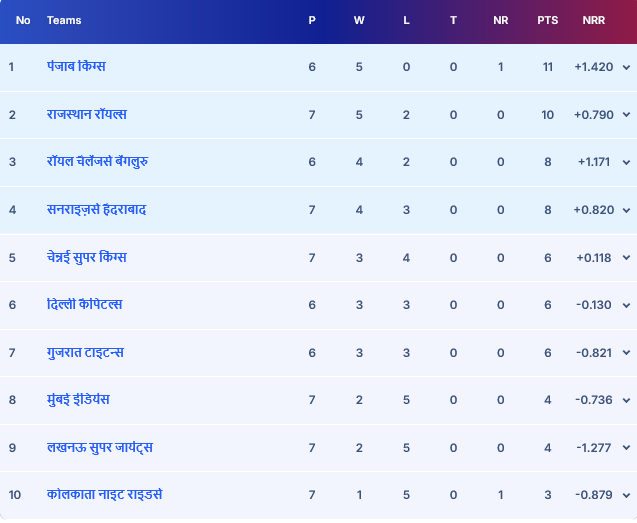
Task: Expand the रॉयल चैलेंजर्स बेंगलुरु row chevron
Action: (626, 162)
